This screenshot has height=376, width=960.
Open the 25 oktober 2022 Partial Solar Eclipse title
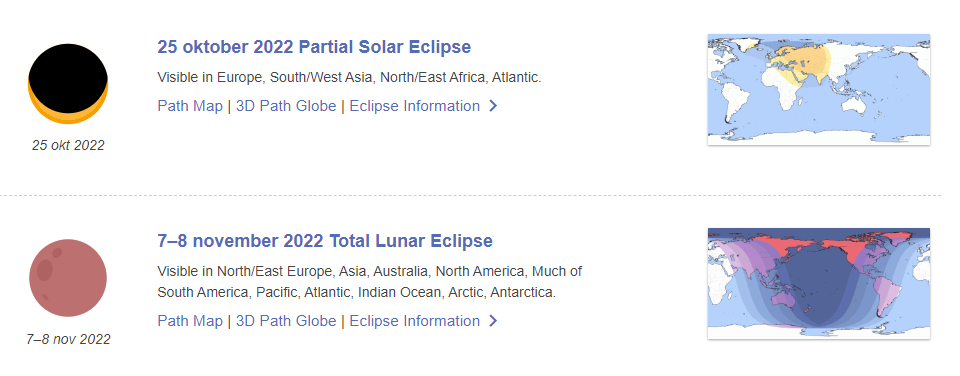[x=314, y=47]
